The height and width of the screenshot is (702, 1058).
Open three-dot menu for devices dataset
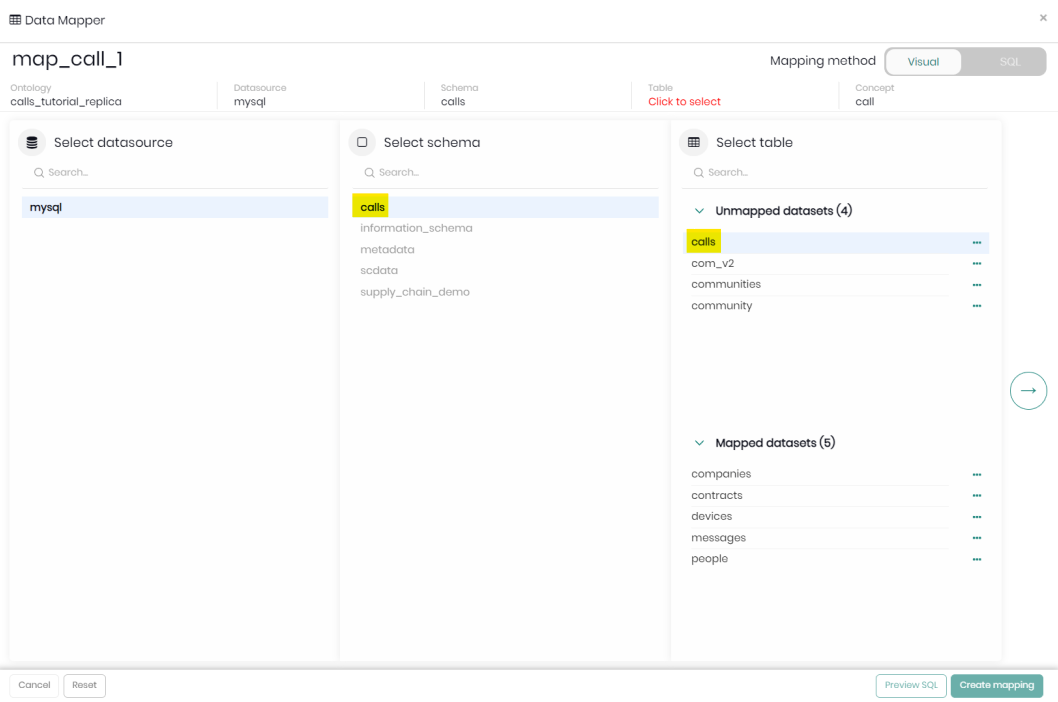tap(976, 517)
